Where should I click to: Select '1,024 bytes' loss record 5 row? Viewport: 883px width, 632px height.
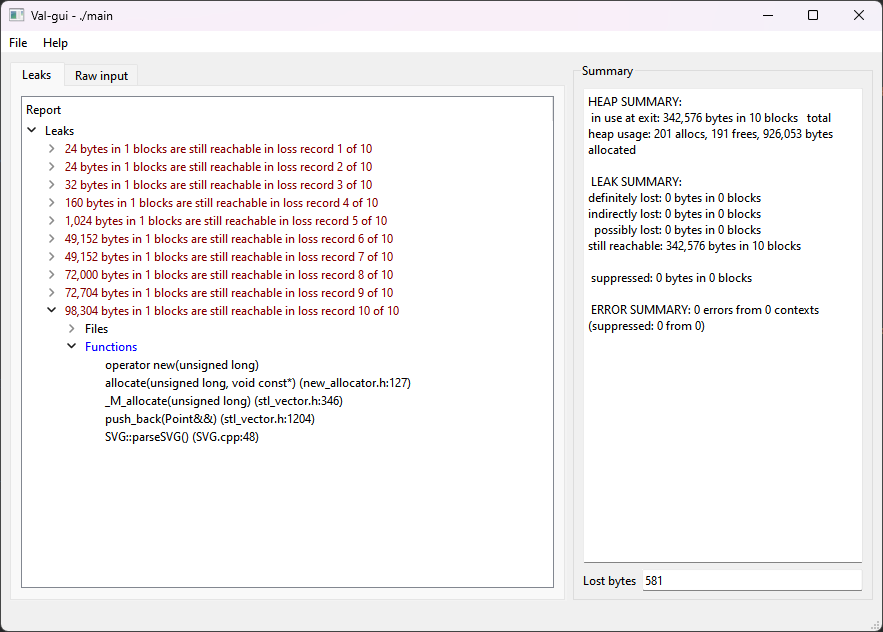[226, 221]
